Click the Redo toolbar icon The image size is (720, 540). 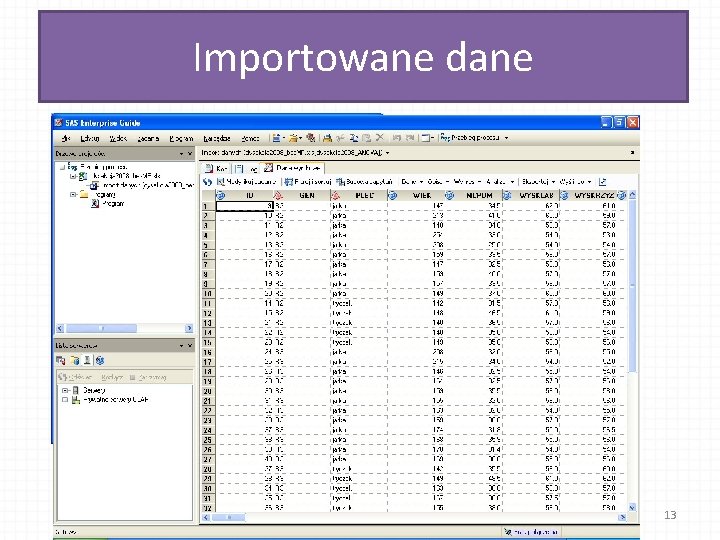(411, 137)
